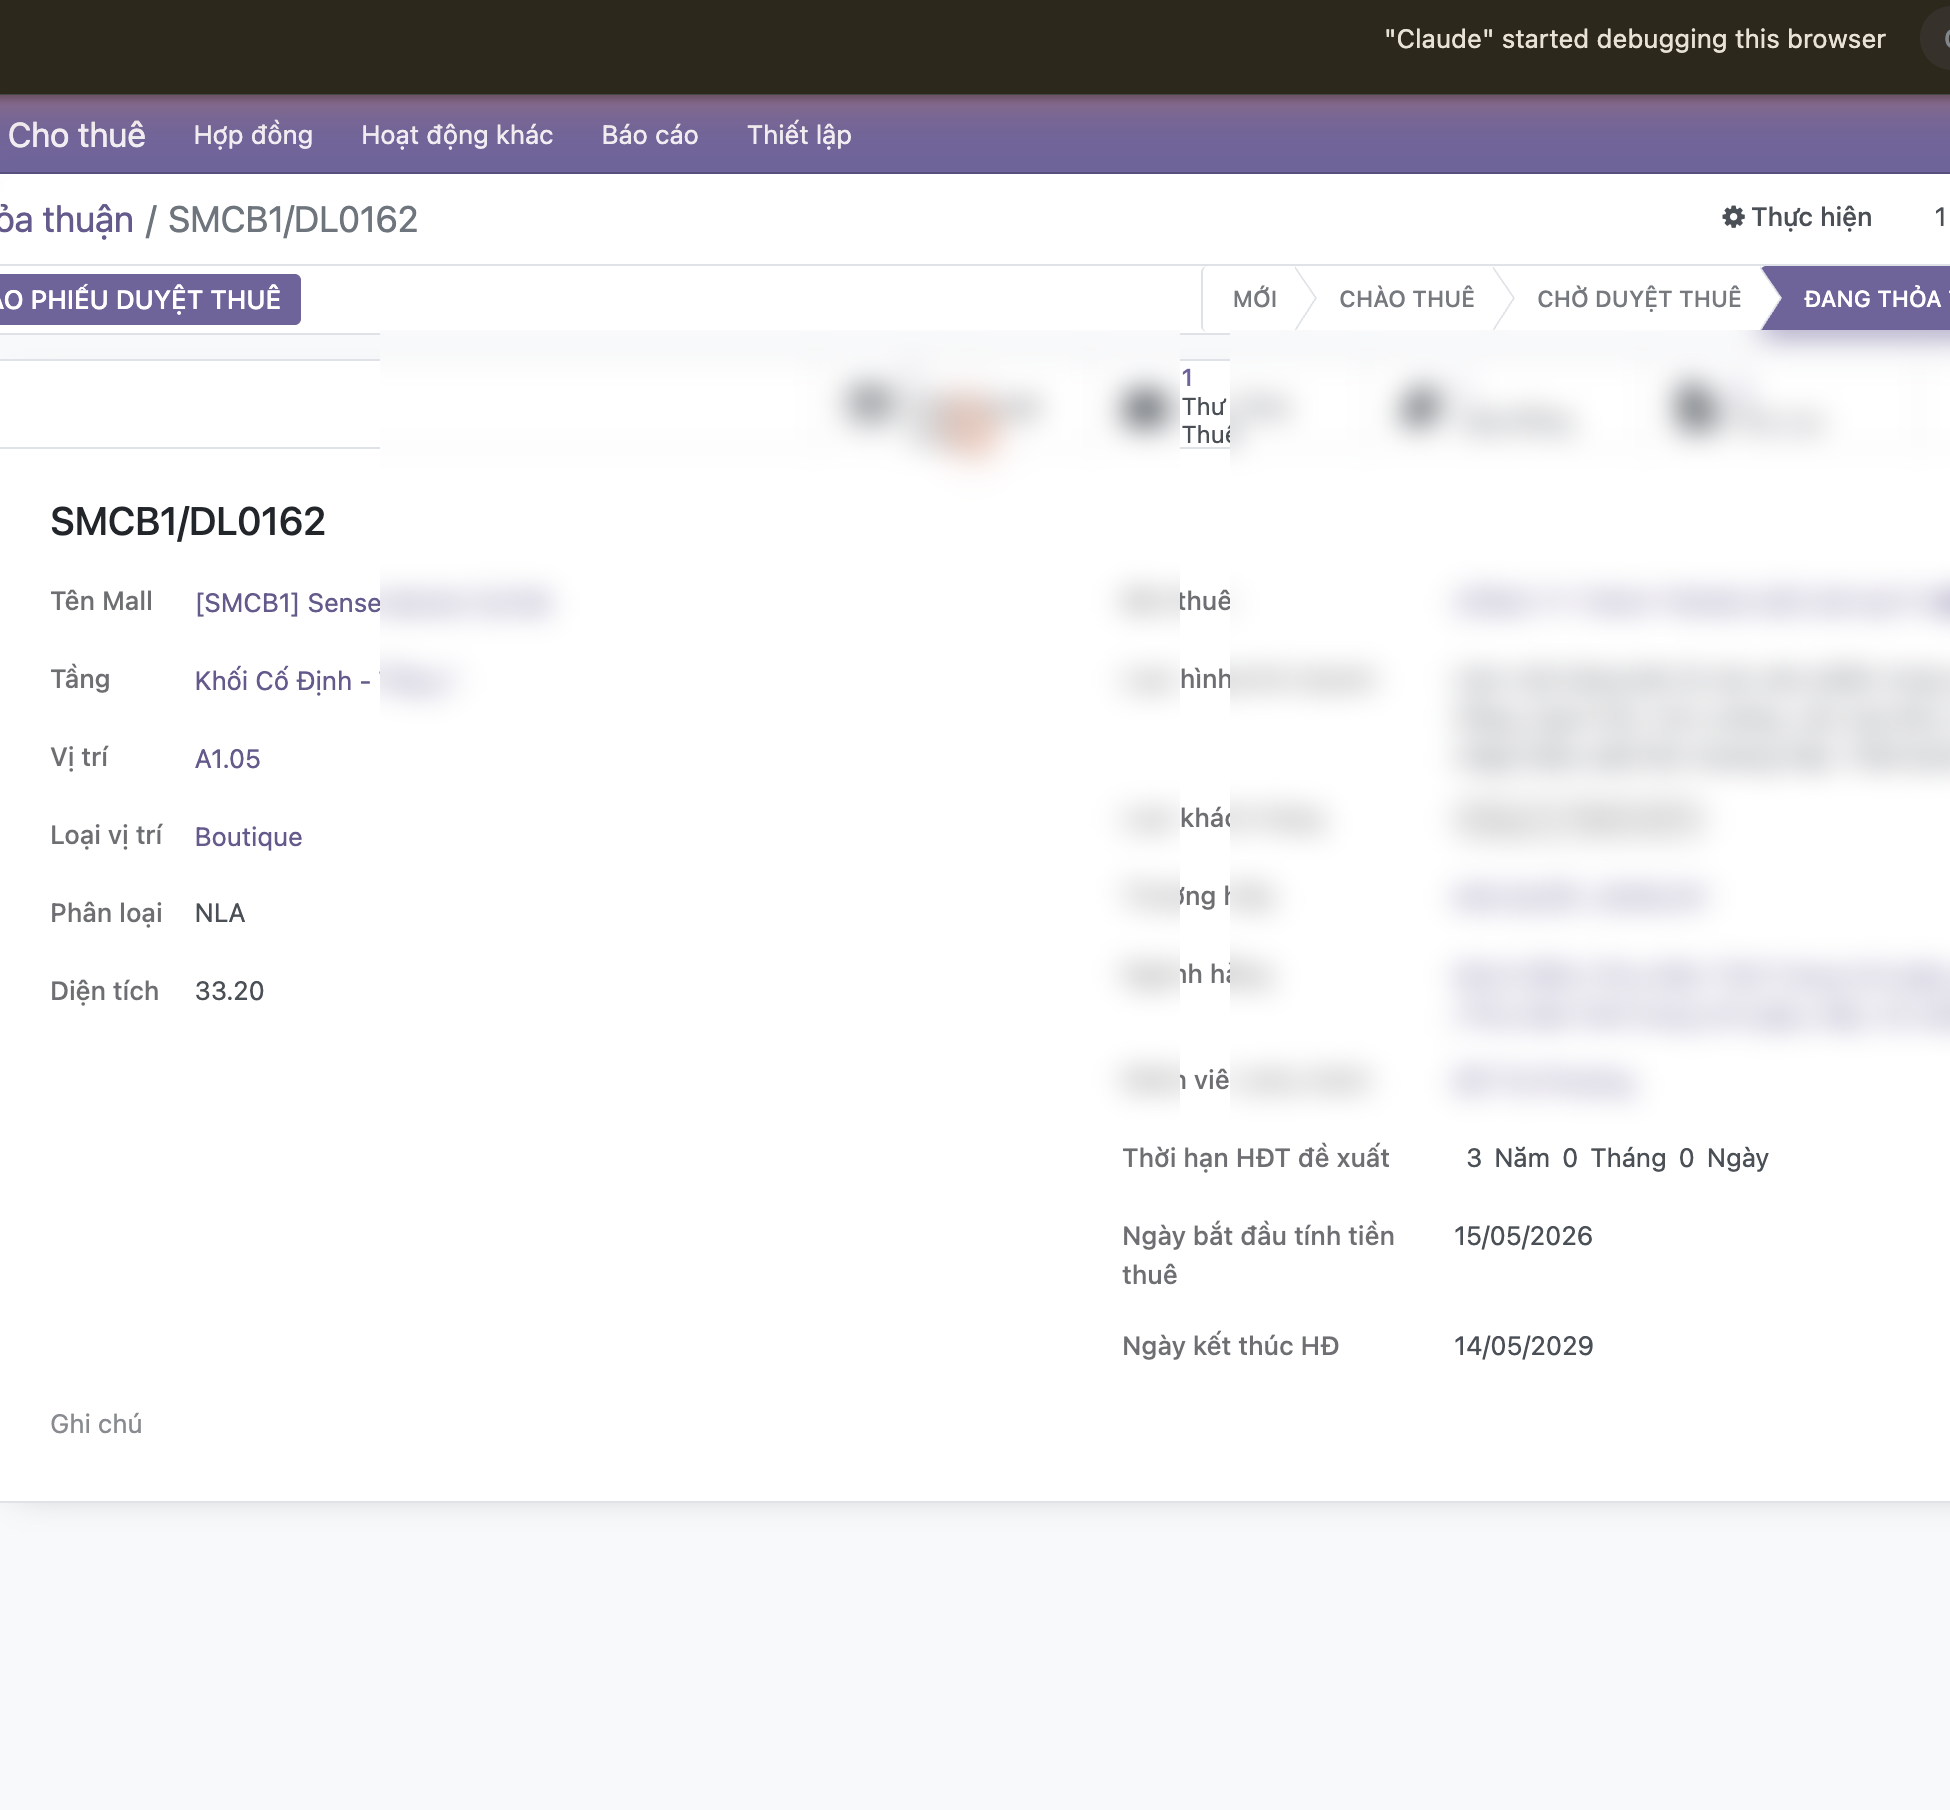Click the Thư Thuê stat button

pyautogui.click(x=1205, y=406)
